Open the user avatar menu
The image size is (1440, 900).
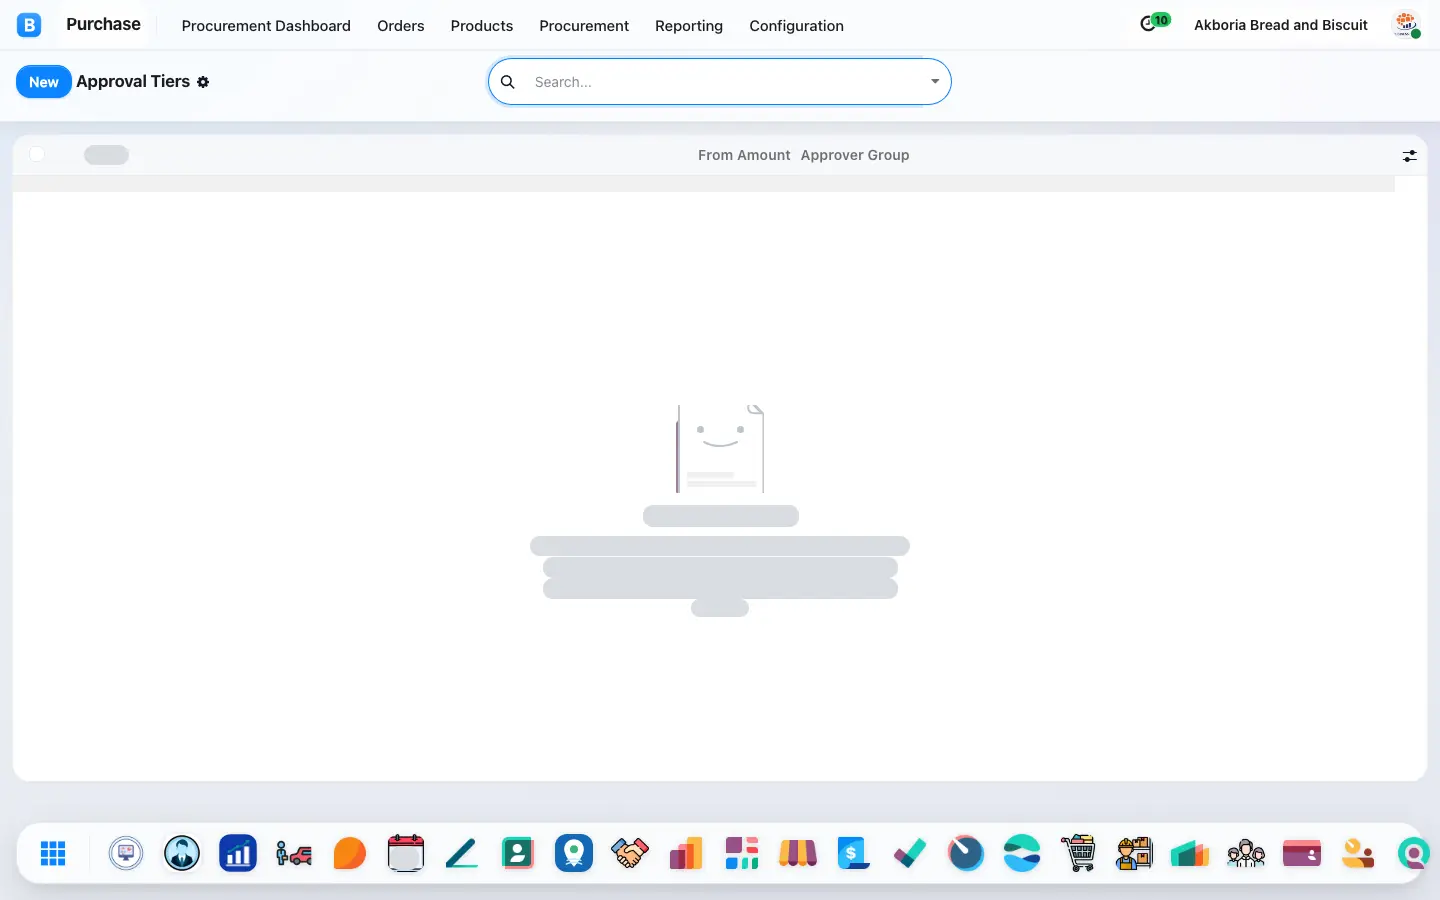(x=1406, y=25)
